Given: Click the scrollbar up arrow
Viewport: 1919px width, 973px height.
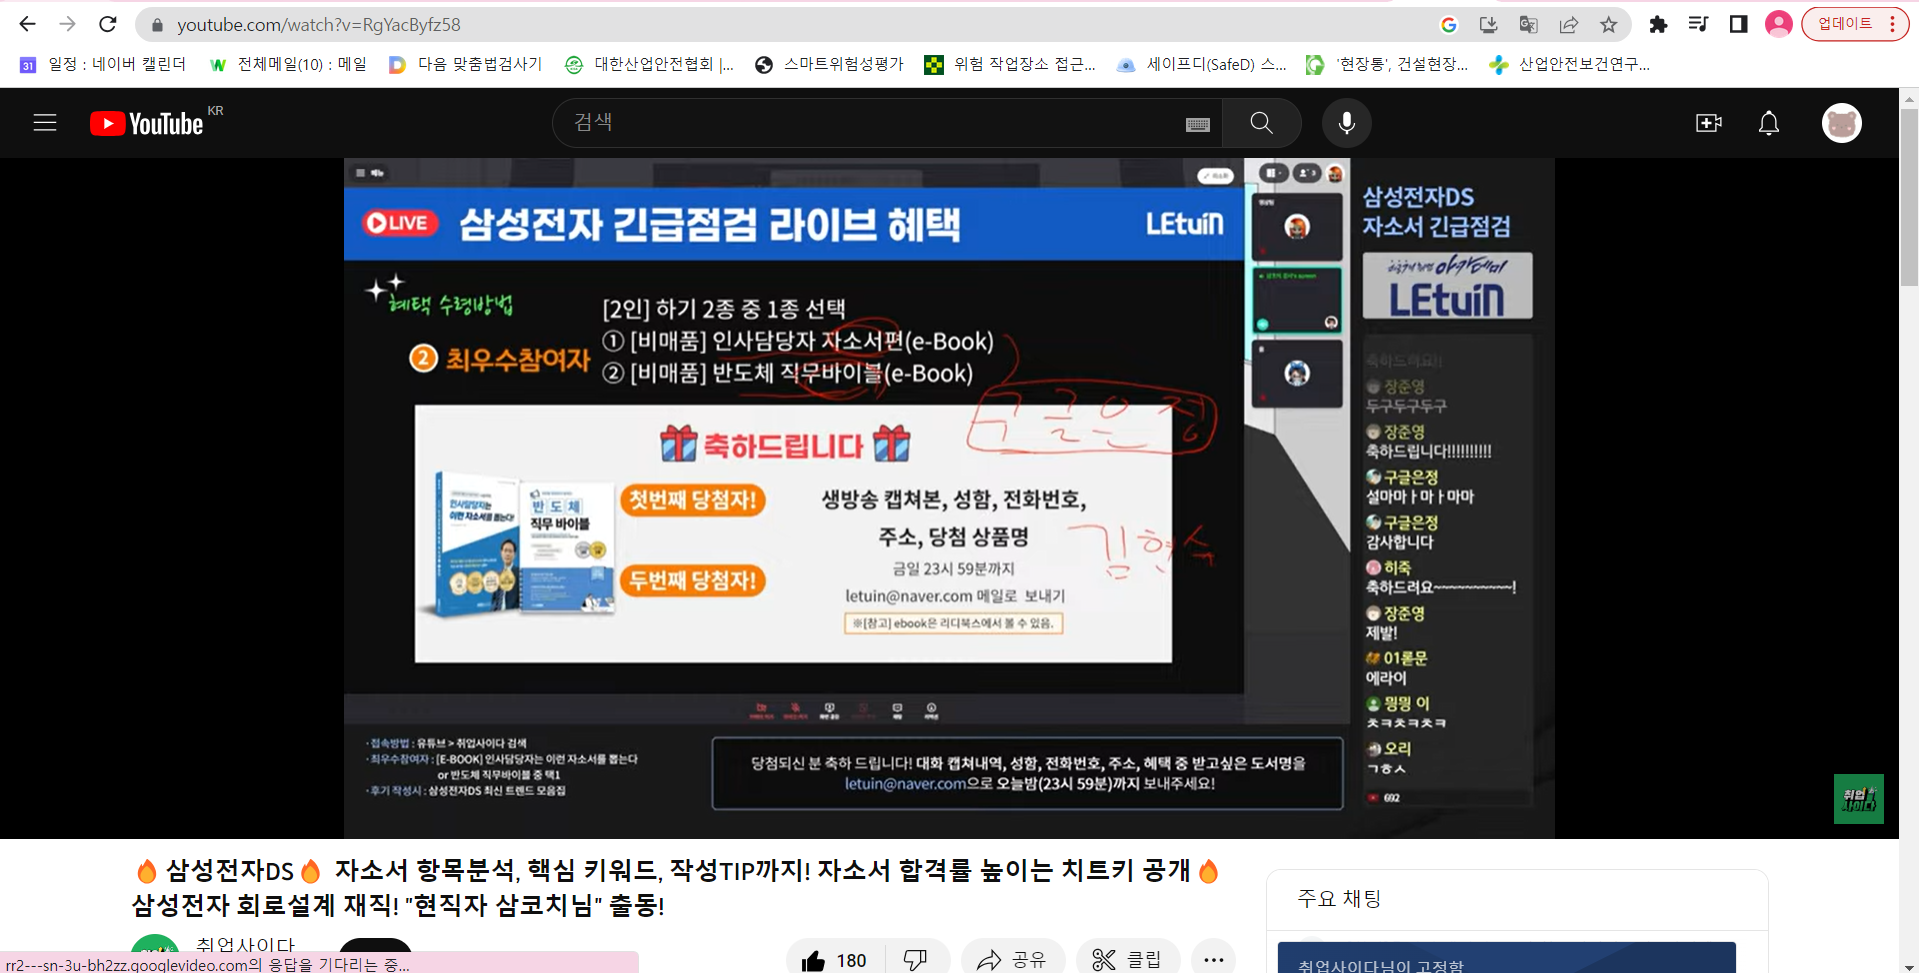Looking at the screenshot, I should 1908,98.
